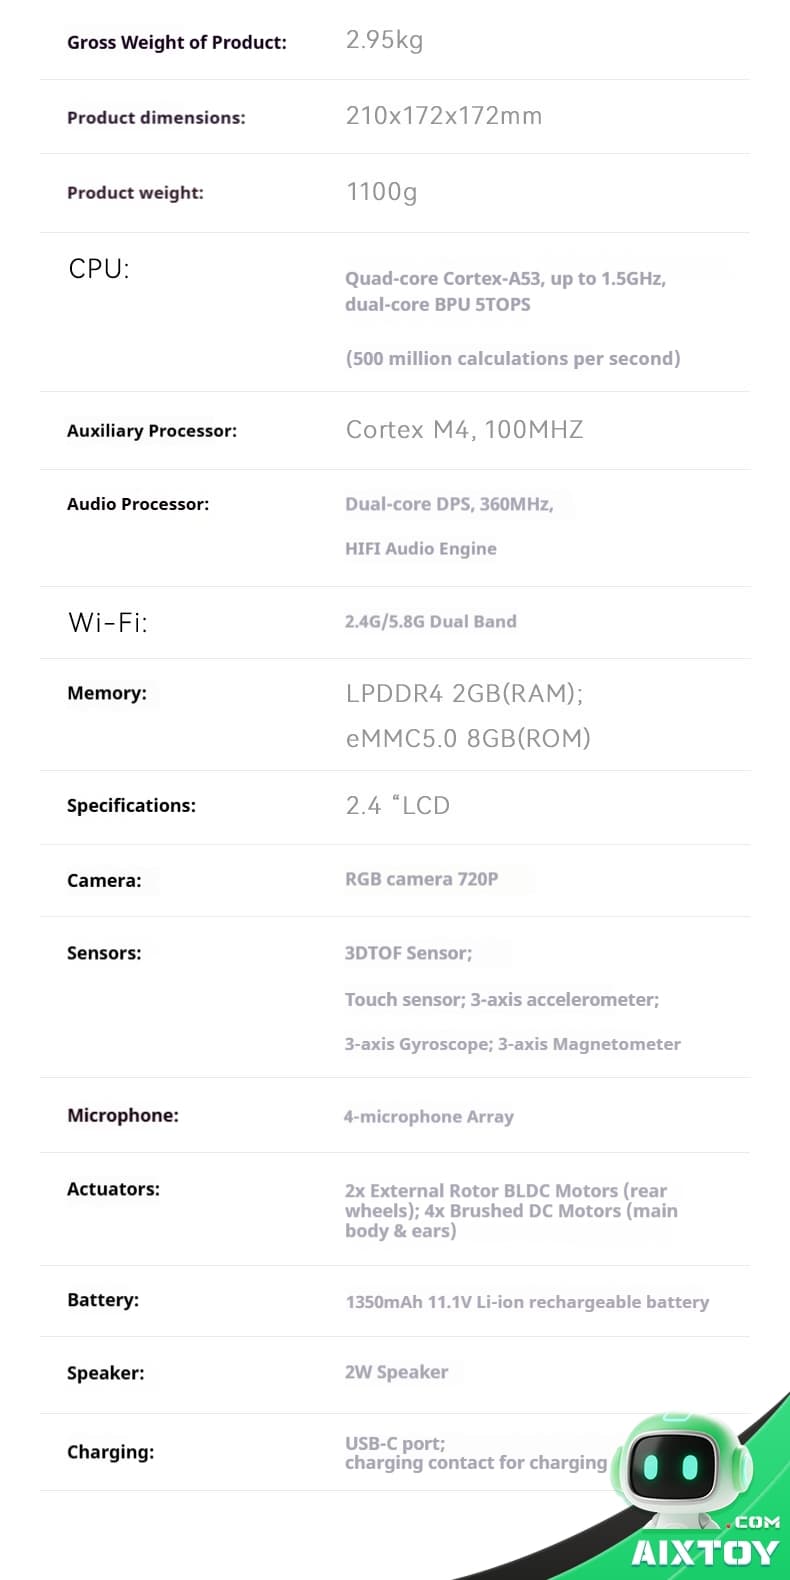Select the Product dimensions 210x172x172mm value
790x1580 pixels.
coord(444,116)
